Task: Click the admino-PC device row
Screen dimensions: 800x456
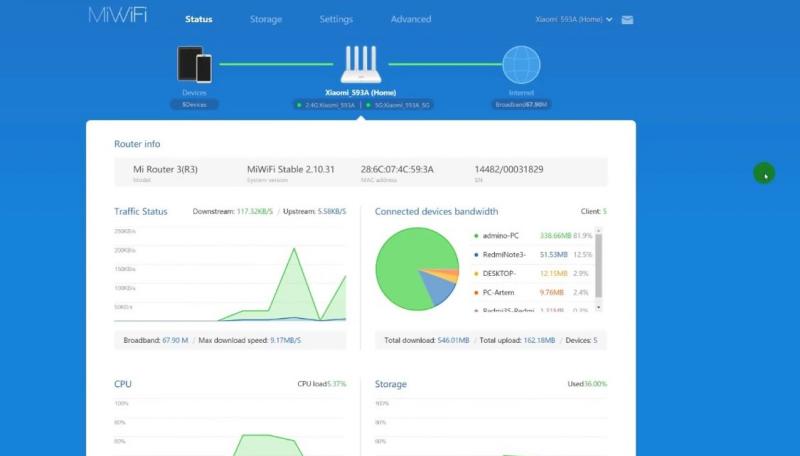Action: 533,236
